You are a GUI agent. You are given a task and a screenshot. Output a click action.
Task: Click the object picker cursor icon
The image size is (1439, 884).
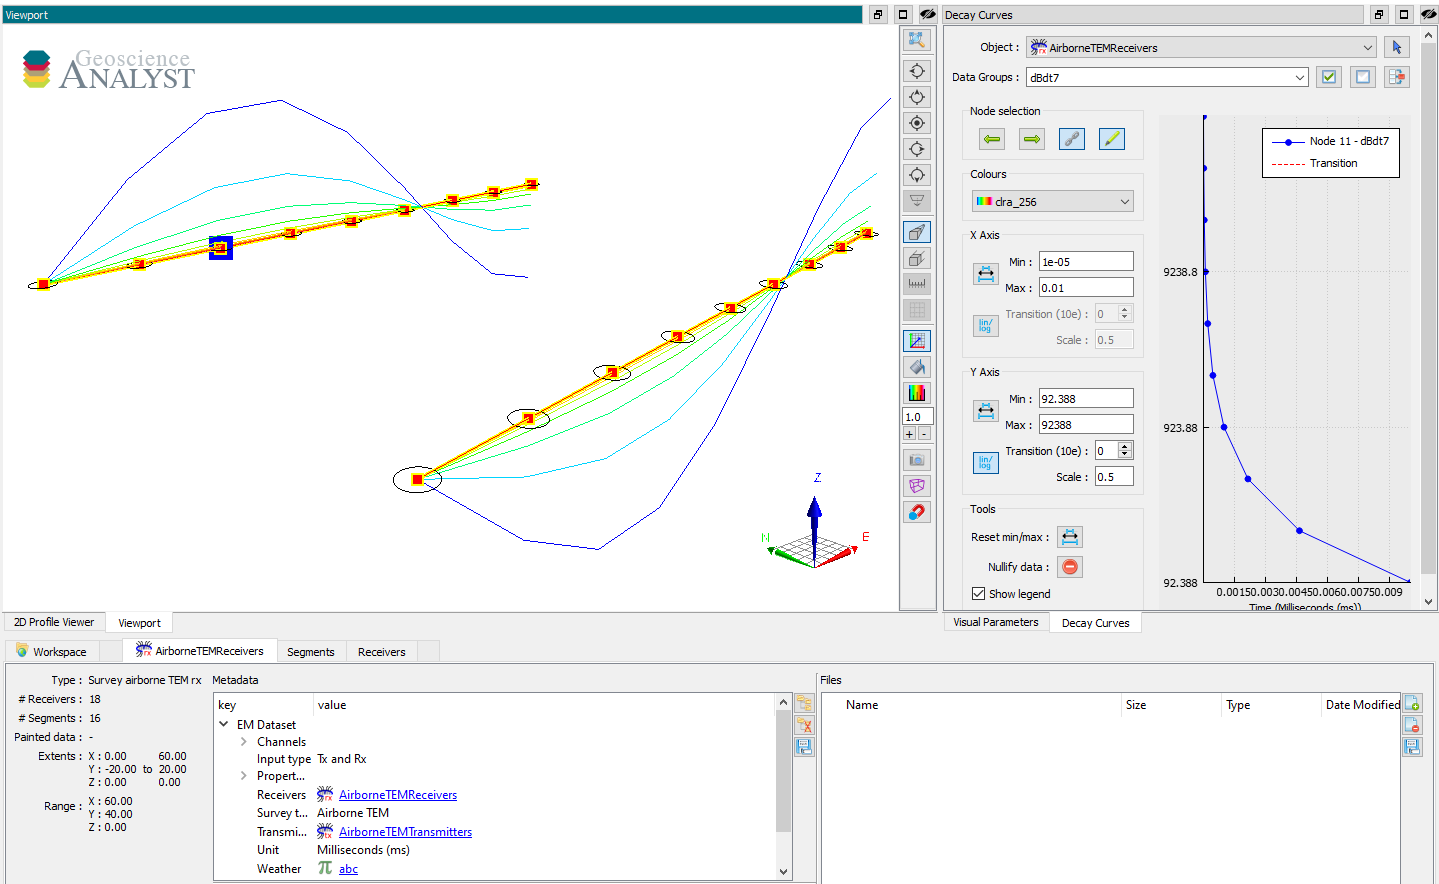1397,47
